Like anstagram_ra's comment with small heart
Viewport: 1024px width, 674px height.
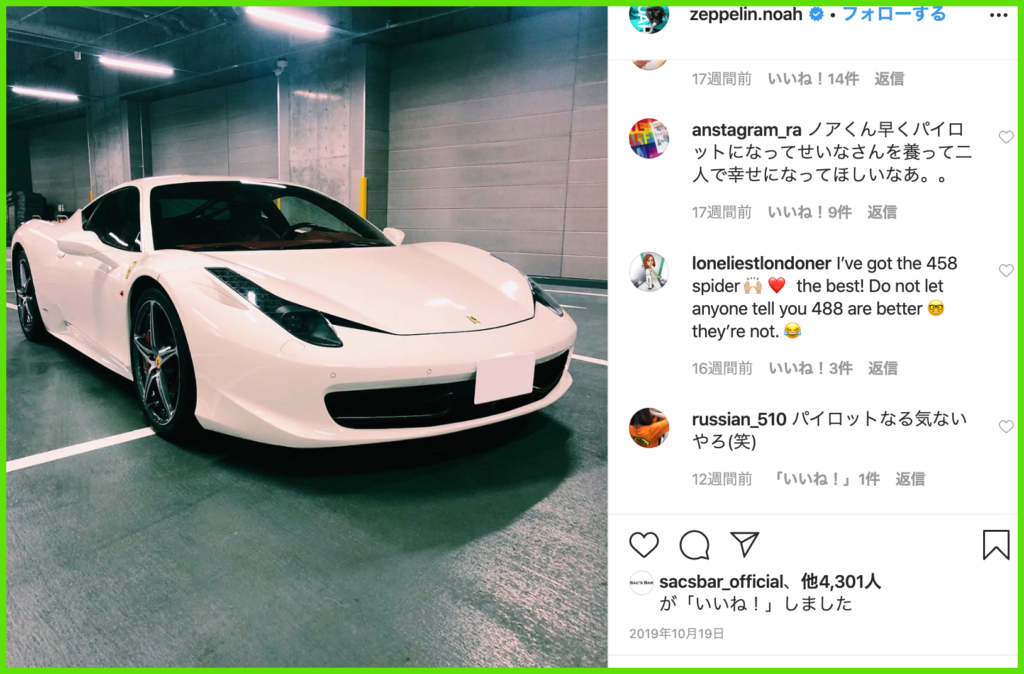pos(1006,137)
